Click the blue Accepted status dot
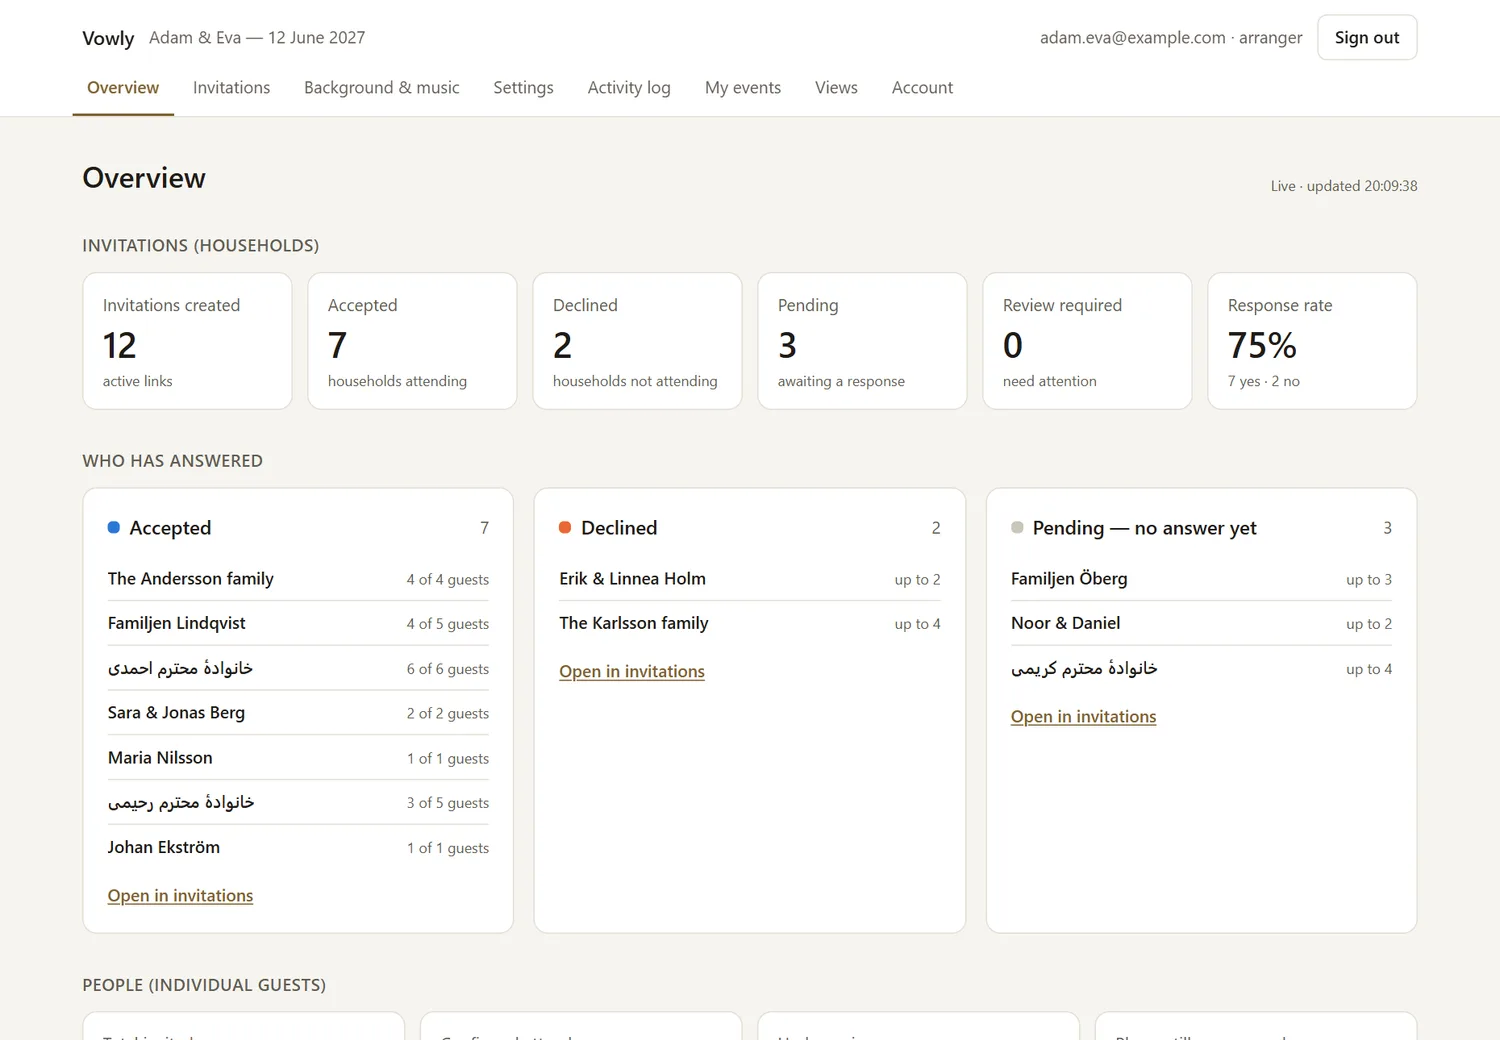1500x1040 pixels. point(114,527)
